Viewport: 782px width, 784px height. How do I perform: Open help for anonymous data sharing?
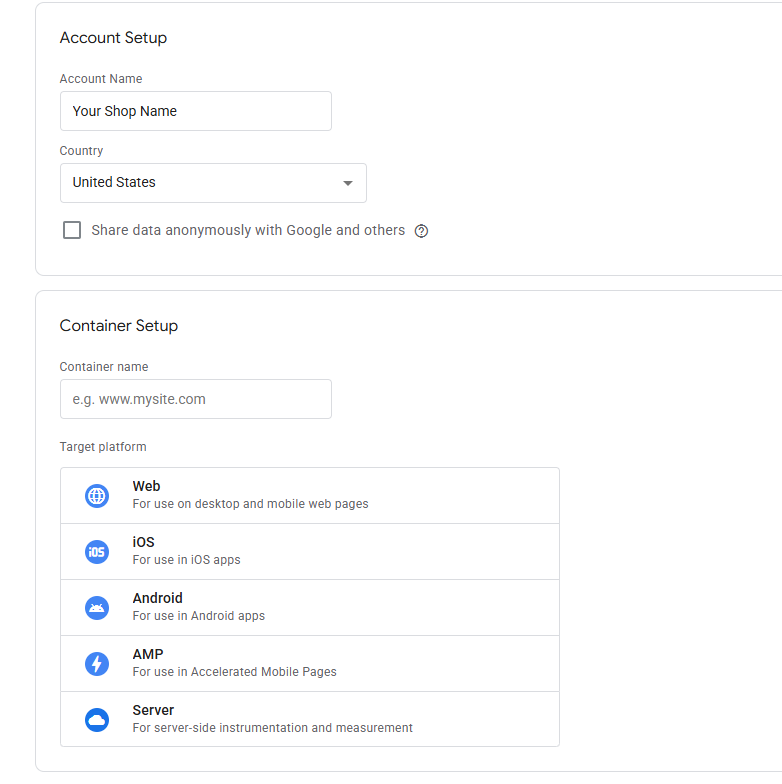[421, 231]
